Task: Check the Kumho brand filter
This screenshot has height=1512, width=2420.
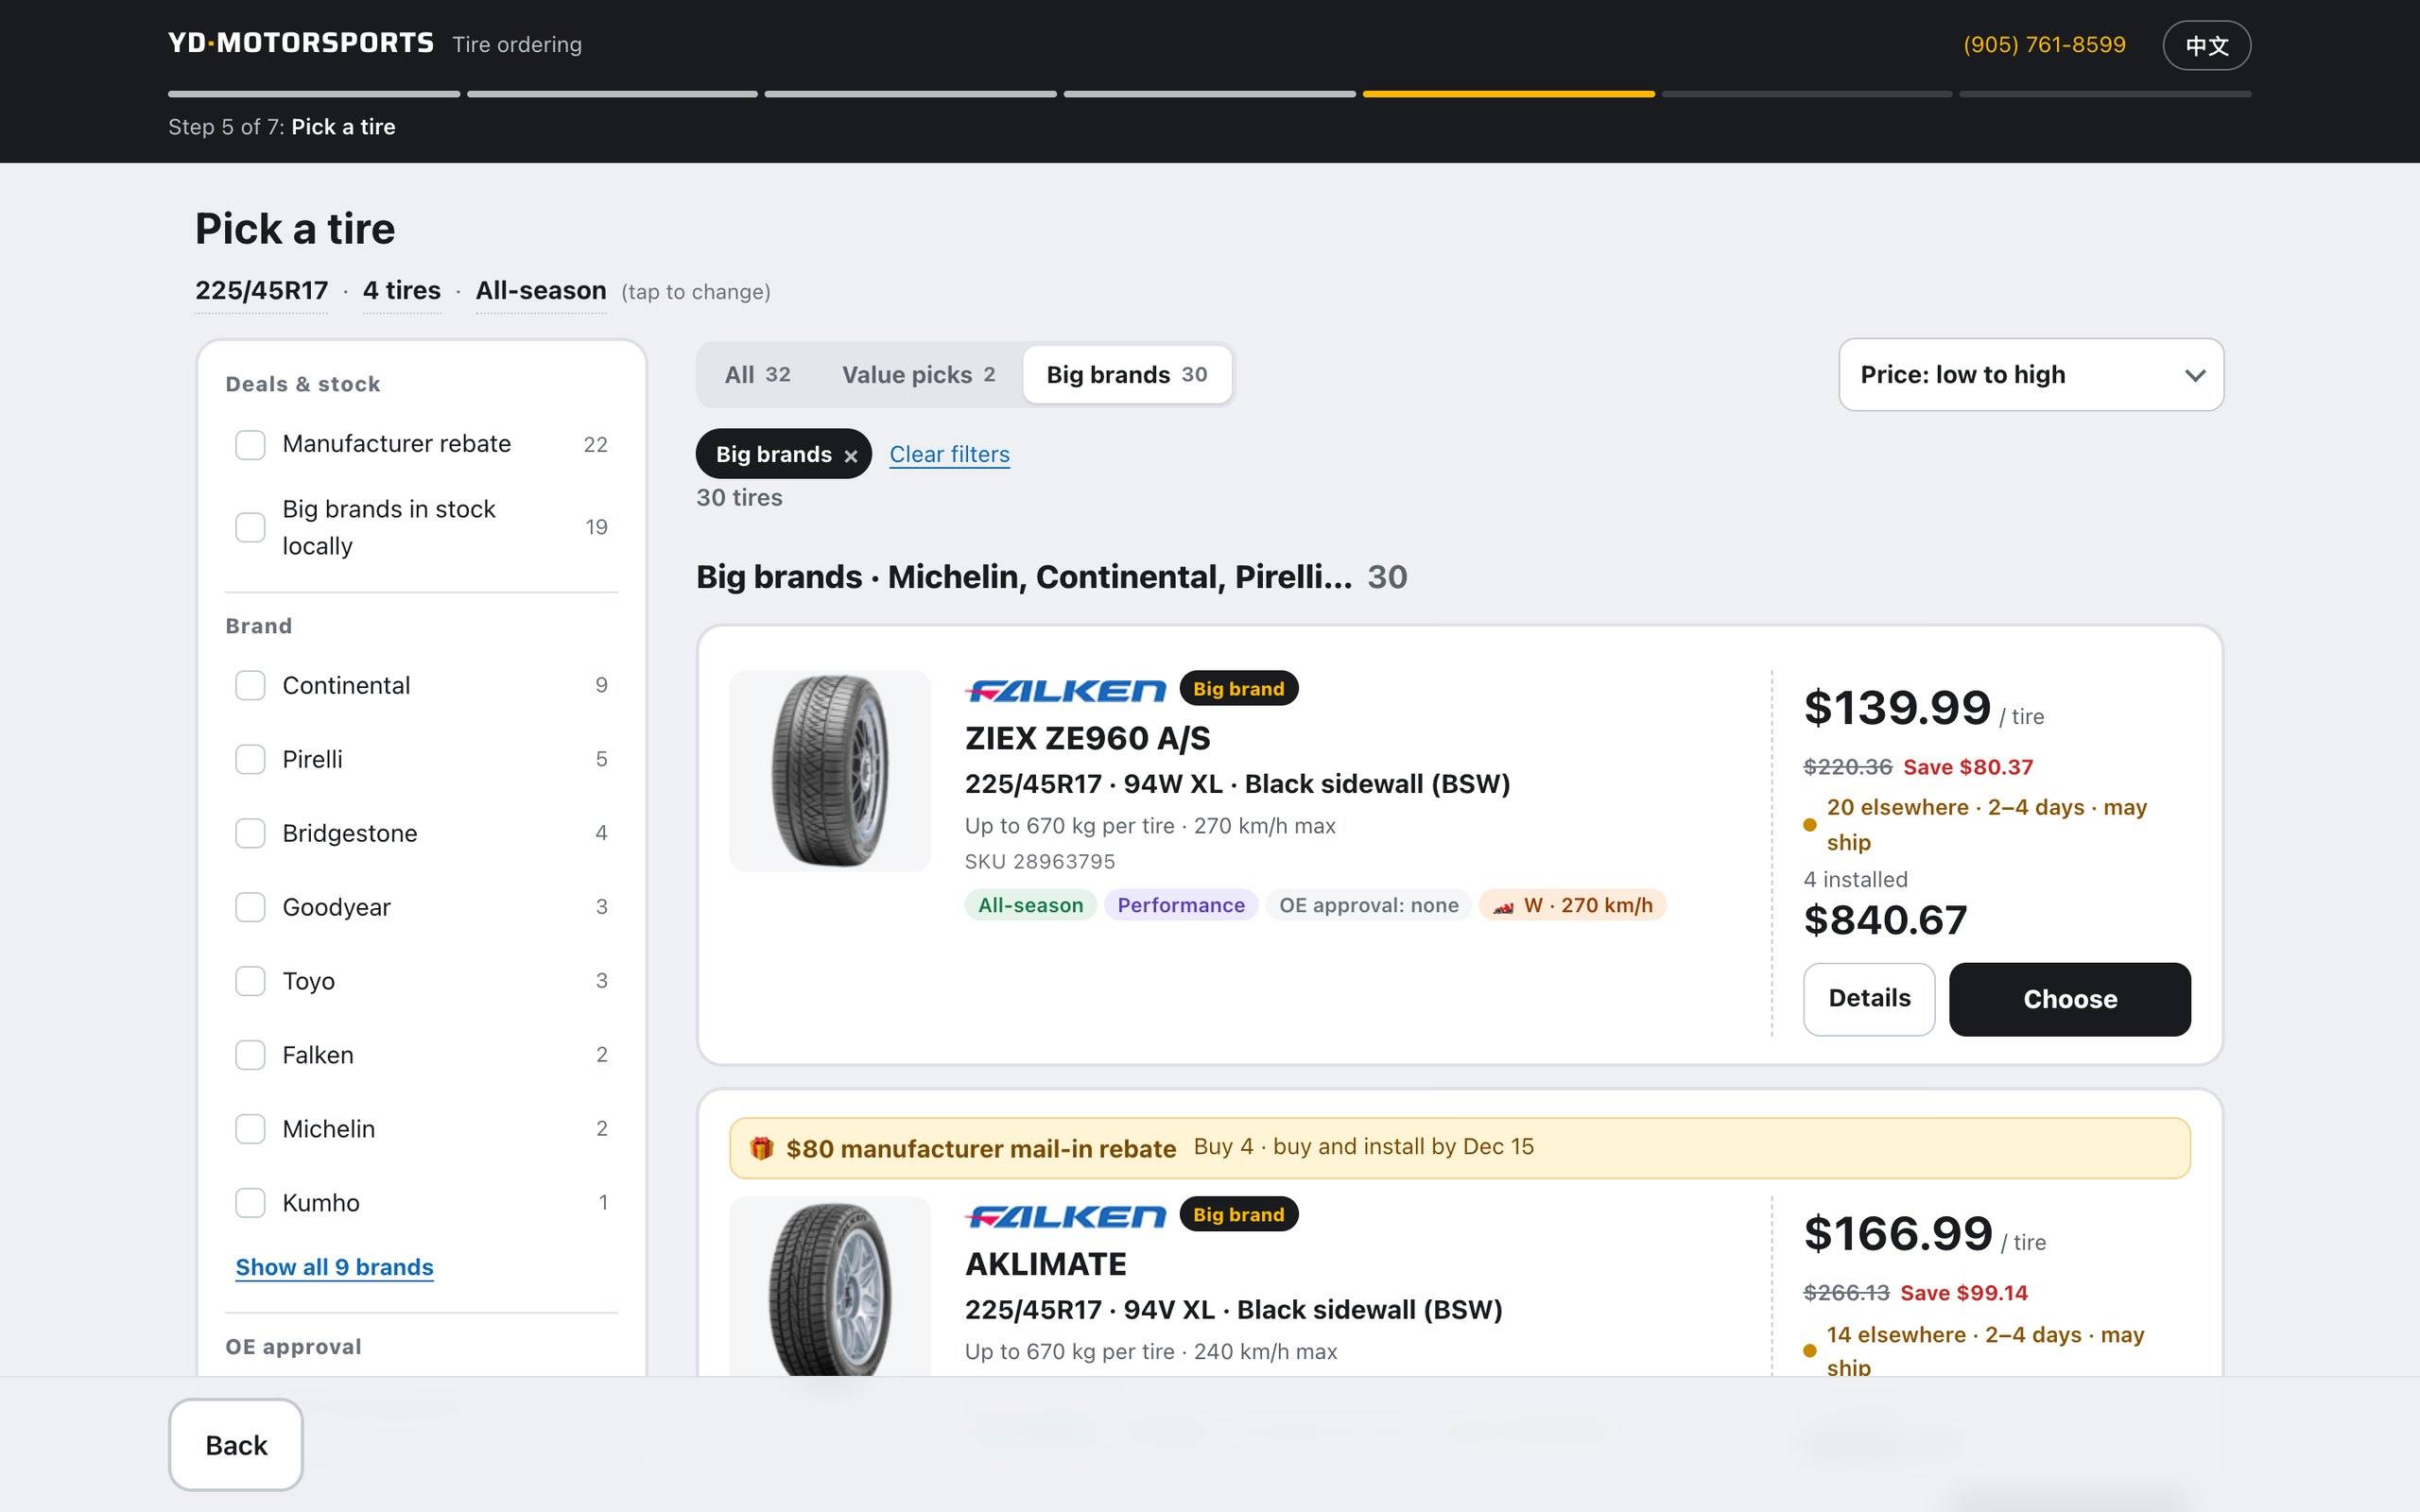Action: tap(250, 1203)
